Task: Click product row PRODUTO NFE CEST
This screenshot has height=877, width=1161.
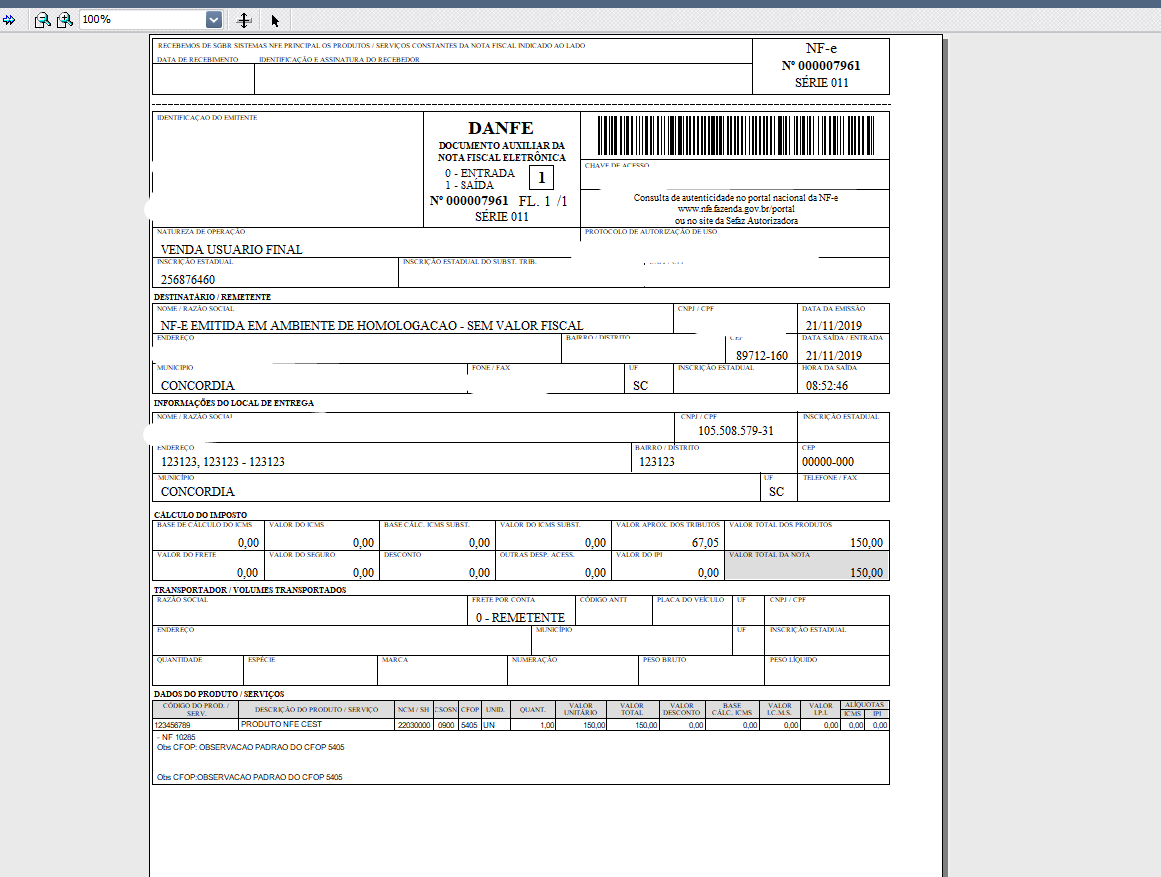Action: click(521, 725)
